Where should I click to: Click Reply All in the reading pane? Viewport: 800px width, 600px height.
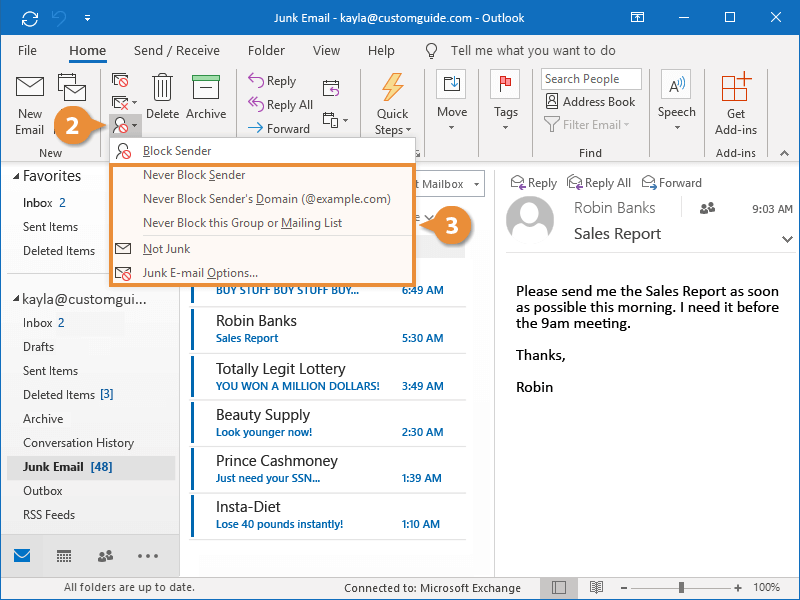(x=599, y=183)
